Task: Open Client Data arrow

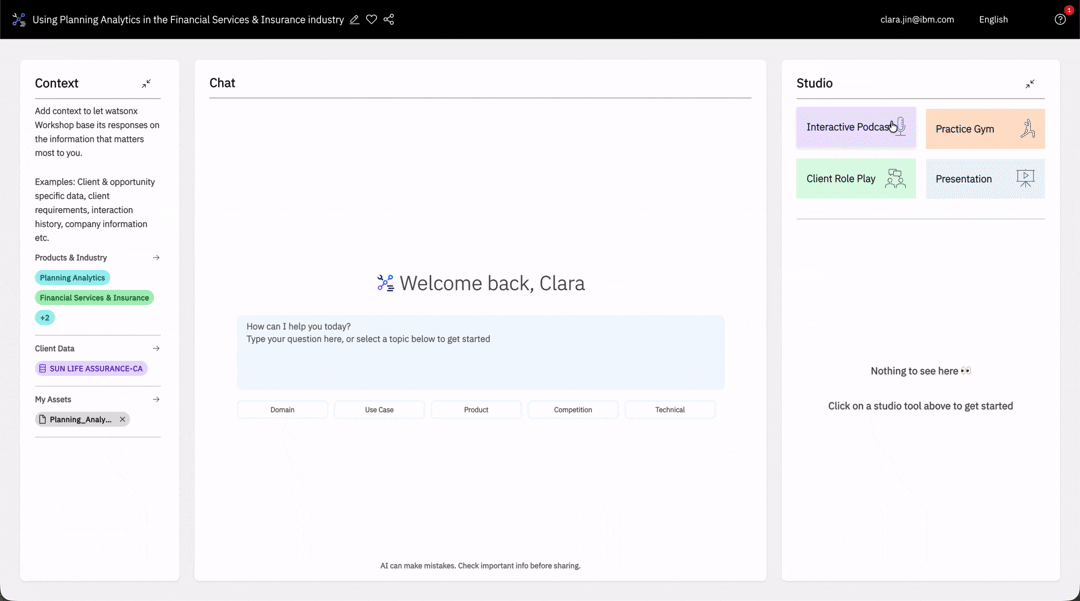Action: [x=156, y=348]
